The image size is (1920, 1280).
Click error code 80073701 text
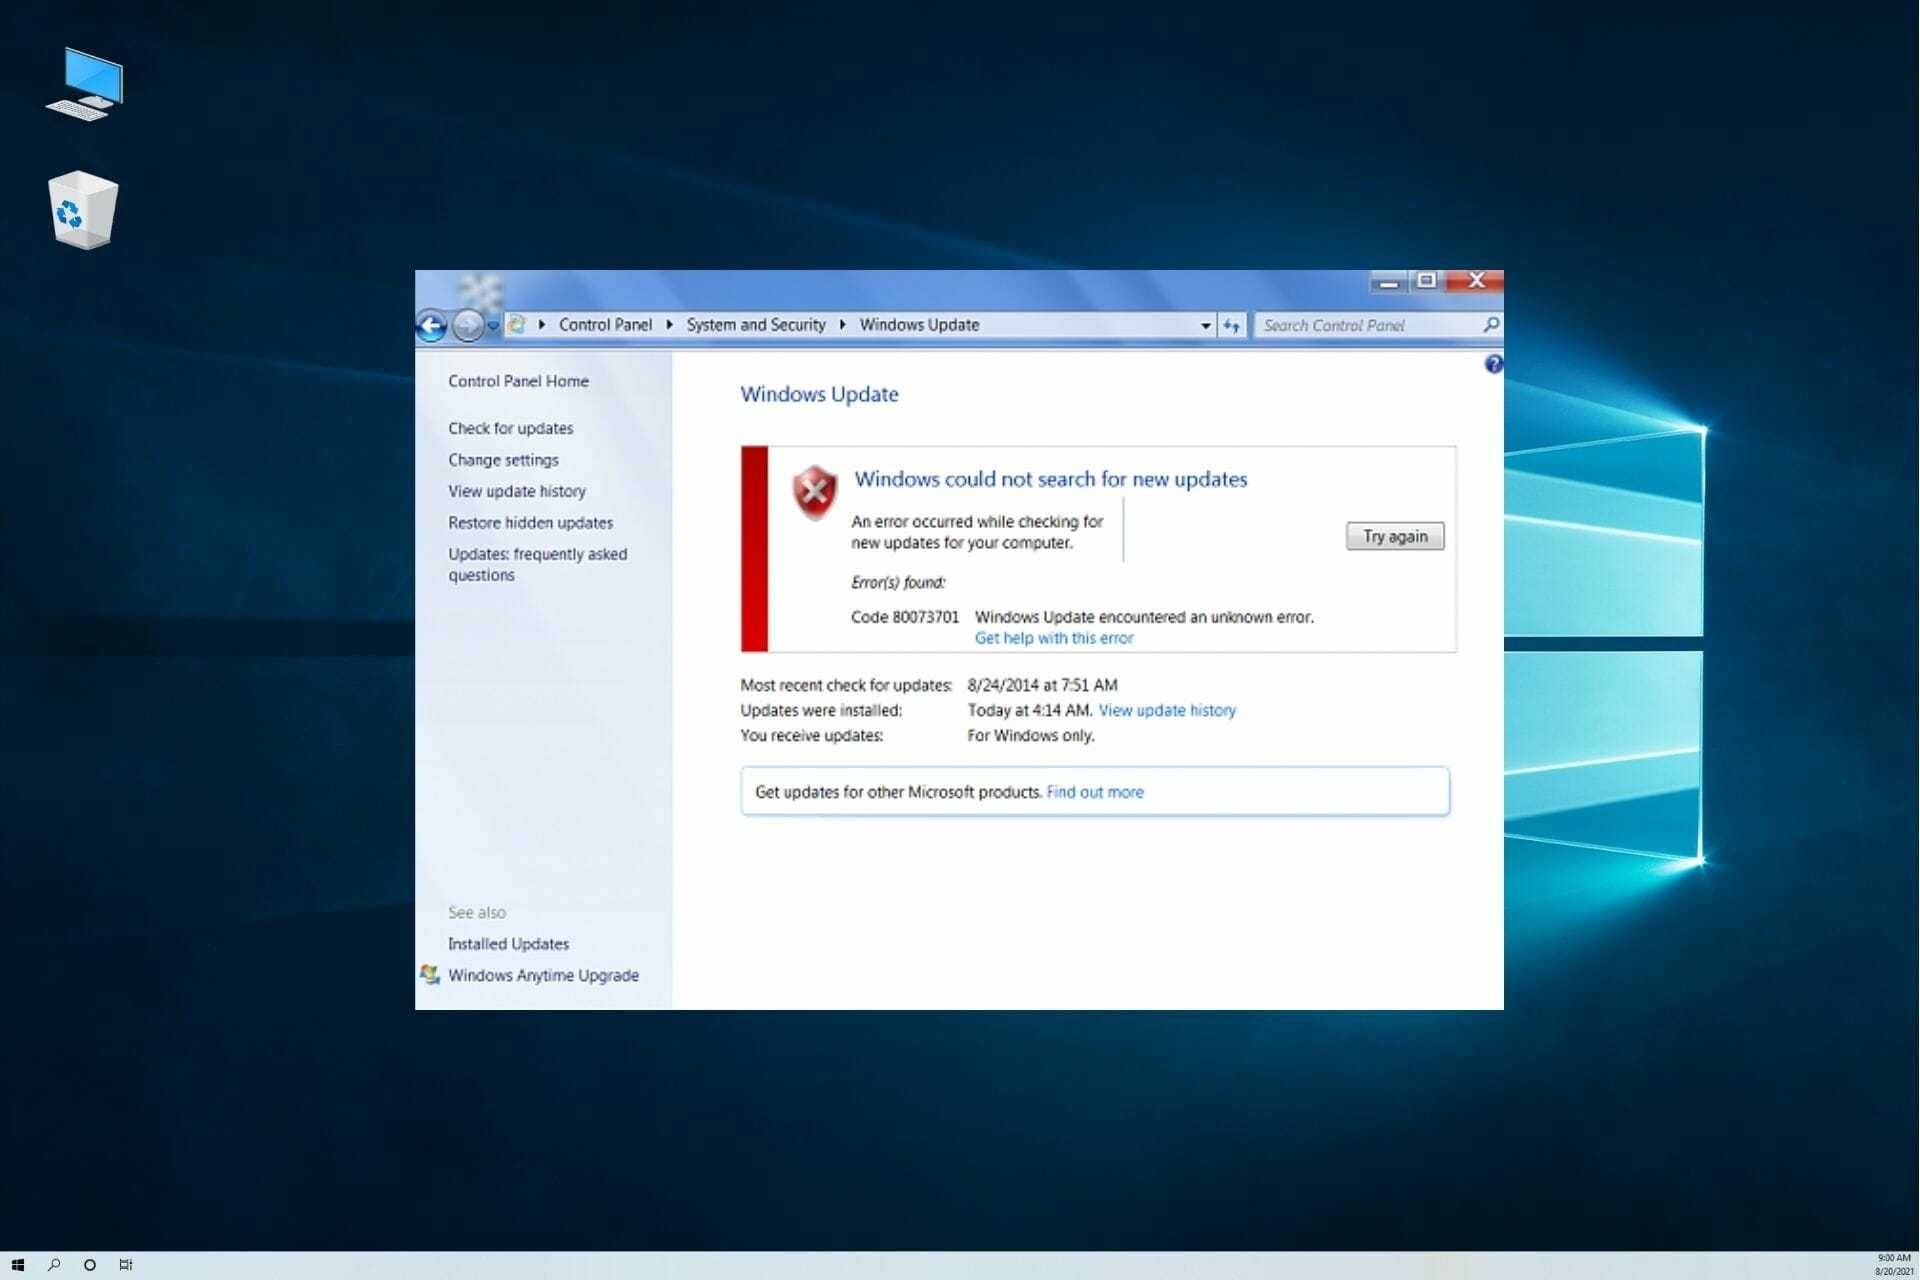pyautogui.click(x=905, y=617)
